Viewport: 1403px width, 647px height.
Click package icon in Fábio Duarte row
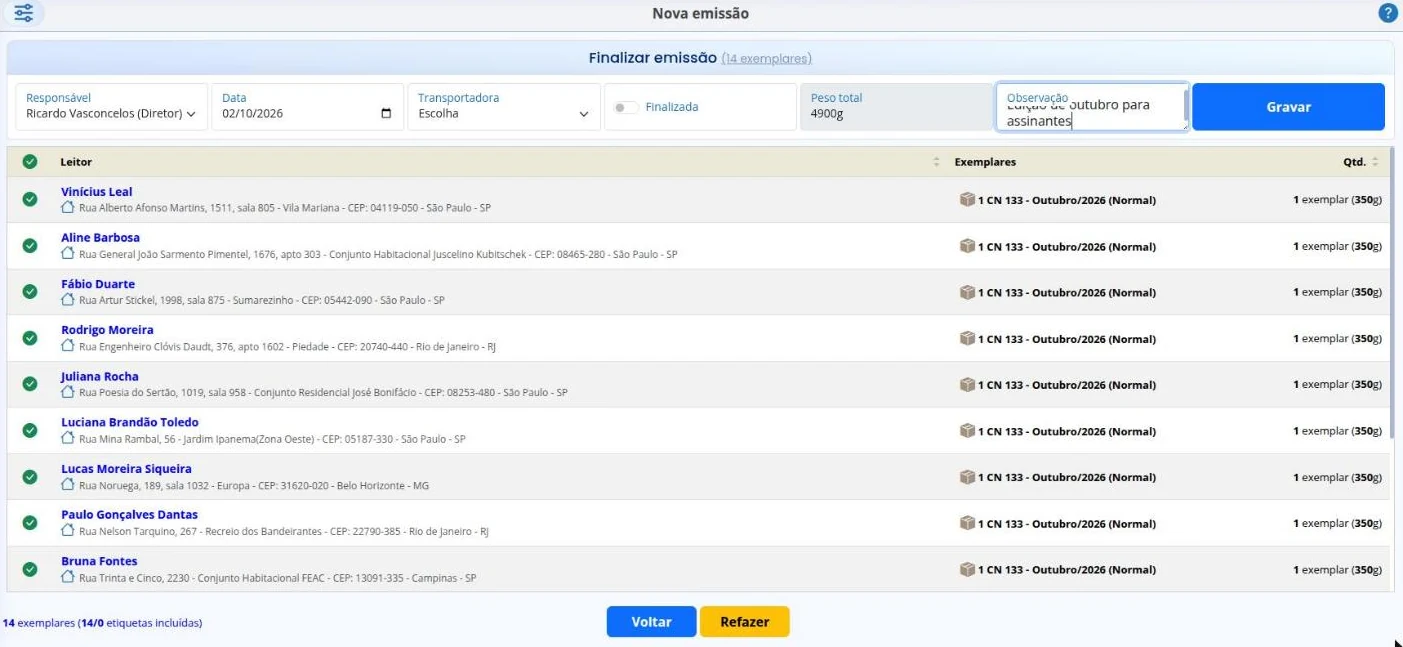[x=967, y=292]
